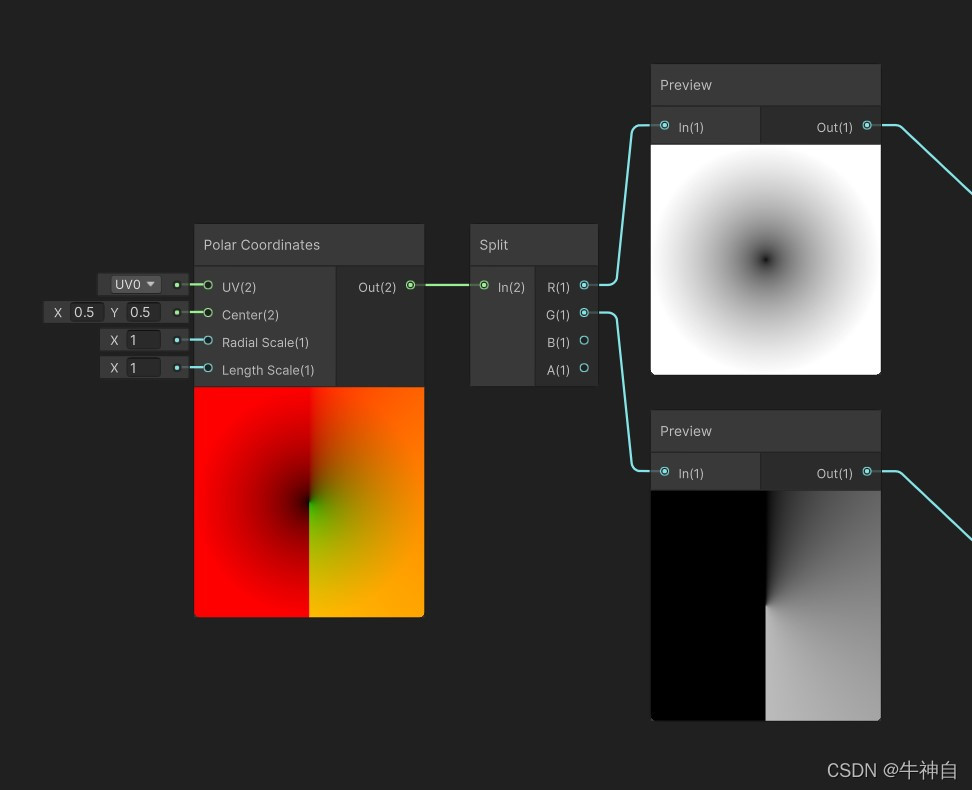The image size is (972, 790).
Task: Select the bottom Preview node title bar
Action: click(766, 431)
